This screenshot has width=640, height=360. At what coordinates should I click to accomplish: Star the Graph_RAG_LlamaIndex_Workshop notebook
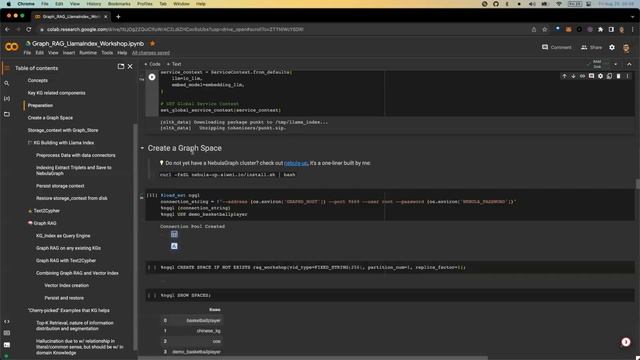pyautogui.click(x=153, y=43)
